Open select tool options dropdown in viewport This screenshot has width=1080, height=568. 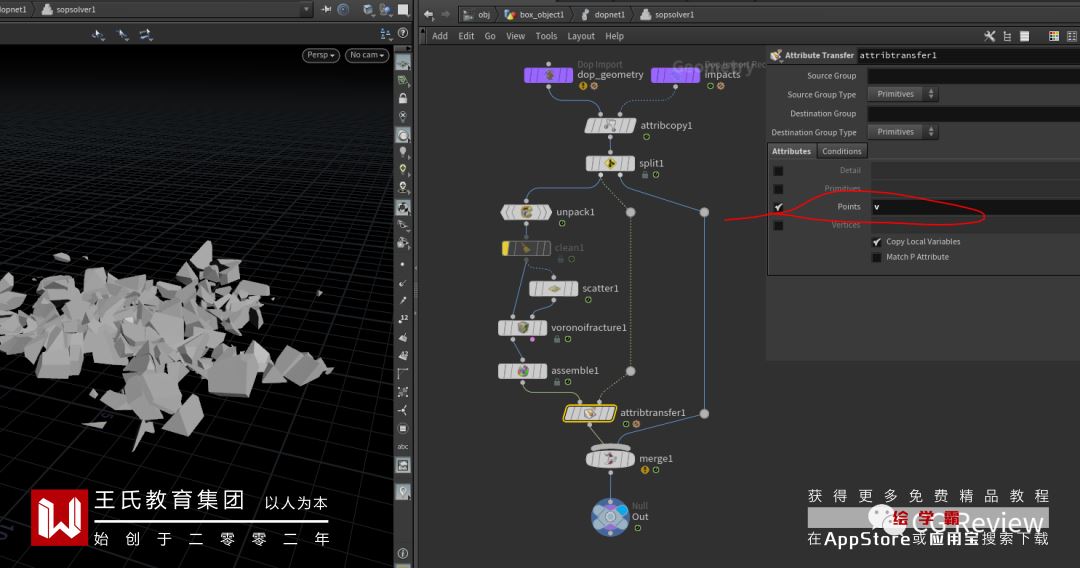[x=98, y=34]
